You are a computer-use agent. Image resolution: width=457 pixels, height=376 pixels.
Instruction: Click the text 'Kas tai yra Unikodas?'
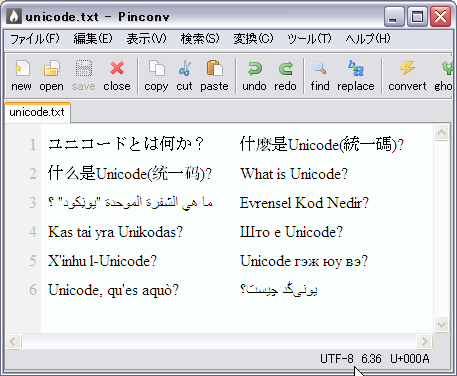(x=115, y=232)
